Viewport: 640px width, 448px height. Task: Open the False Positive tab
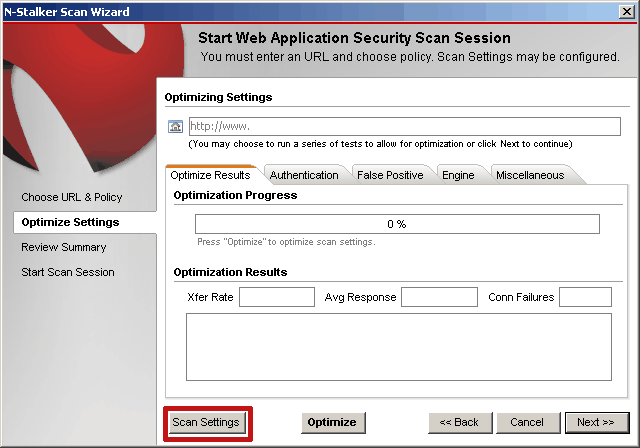click(x=390, y=175)
